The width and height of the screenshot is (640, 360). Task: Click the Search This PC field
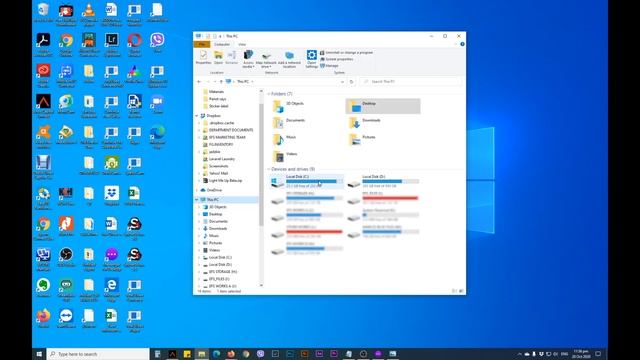(410, 82)
